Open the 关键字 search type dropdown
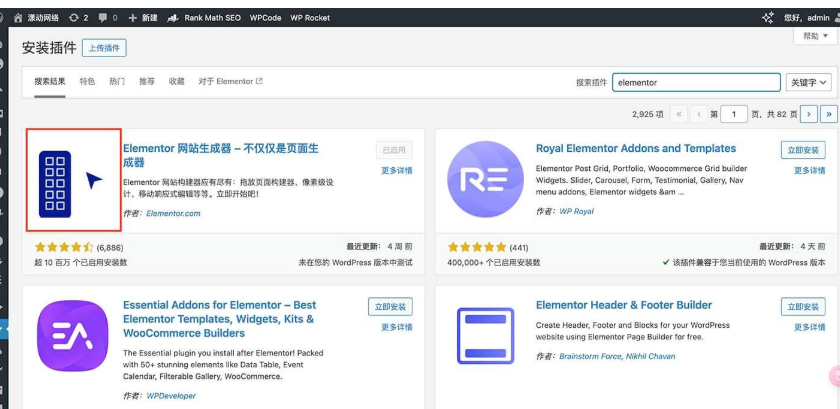This screenshot has width=840, height=409. (x=808, y=83)
